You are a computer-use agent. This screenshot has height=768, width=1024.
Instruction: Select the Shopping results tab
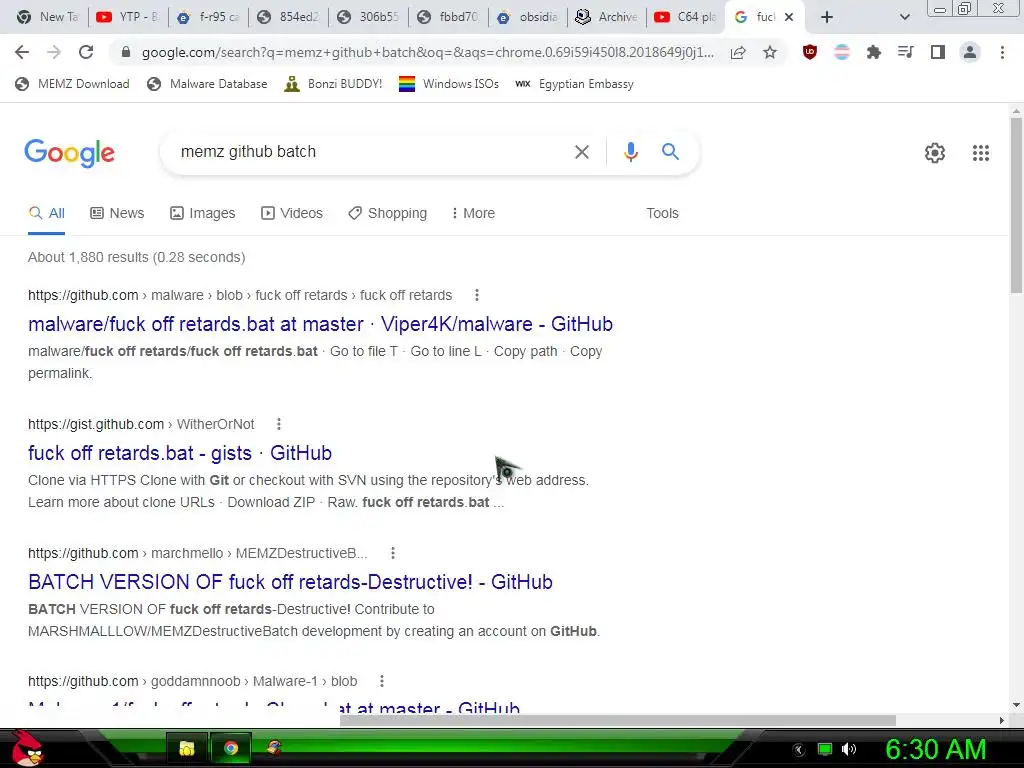387,214
